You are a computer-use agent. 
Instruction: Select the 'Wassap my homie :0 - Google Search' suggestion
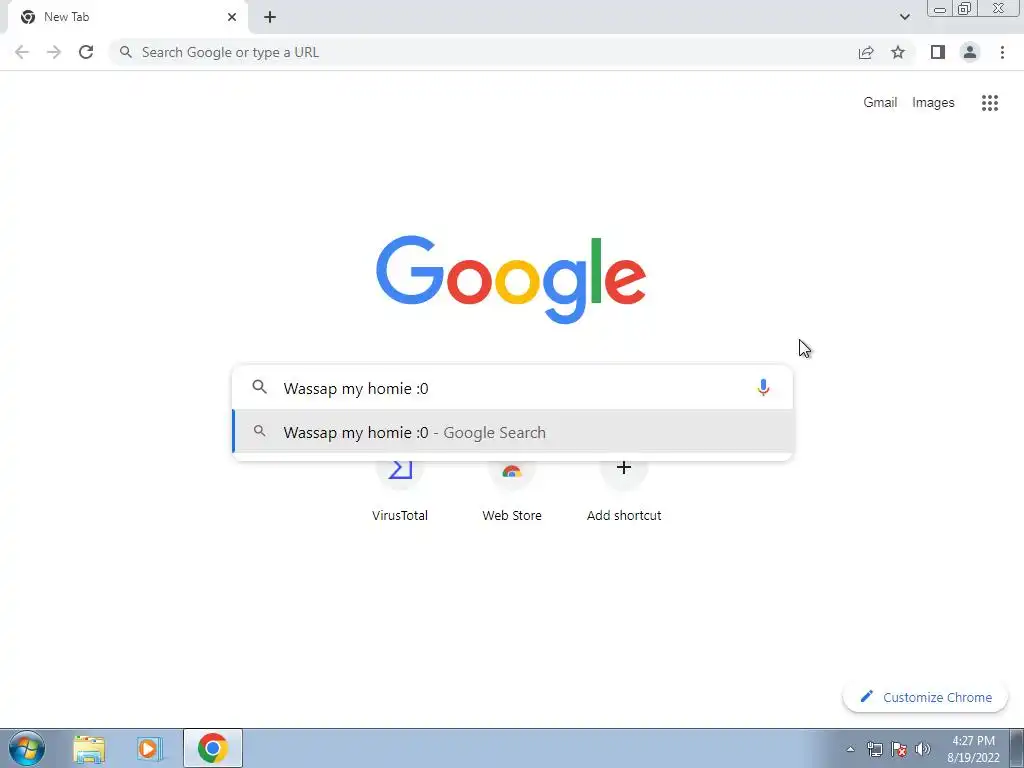point(513,432)
